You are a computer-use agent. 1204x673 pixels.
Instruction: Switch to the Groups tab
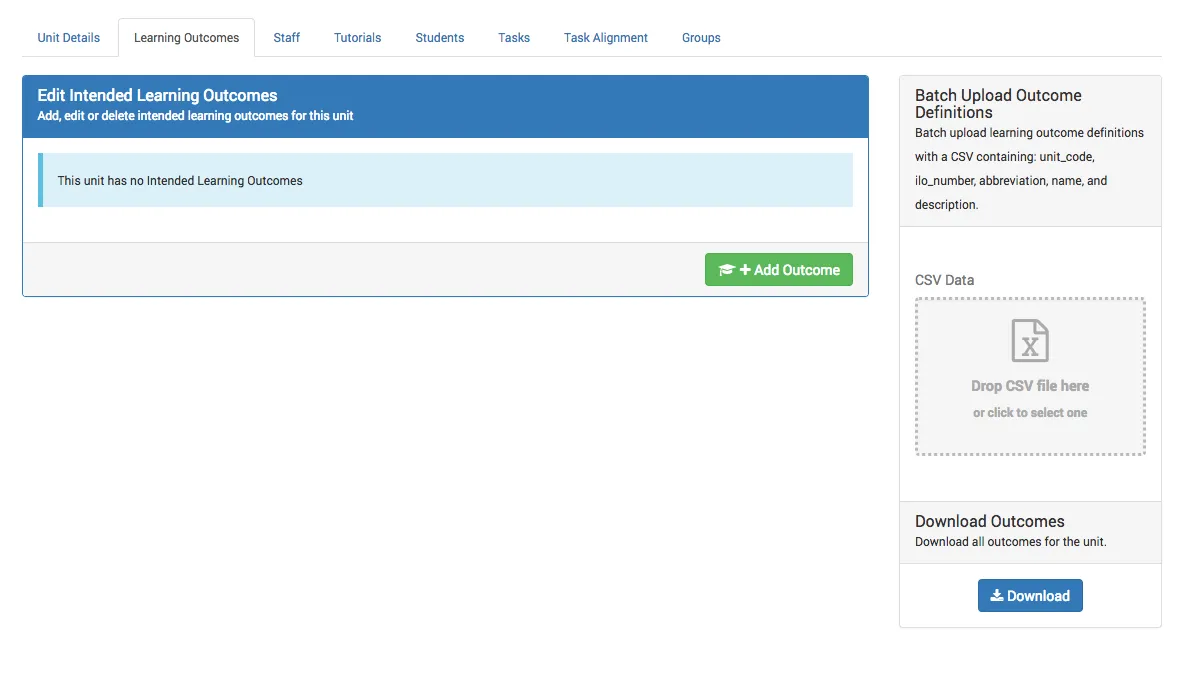(700, 37)
